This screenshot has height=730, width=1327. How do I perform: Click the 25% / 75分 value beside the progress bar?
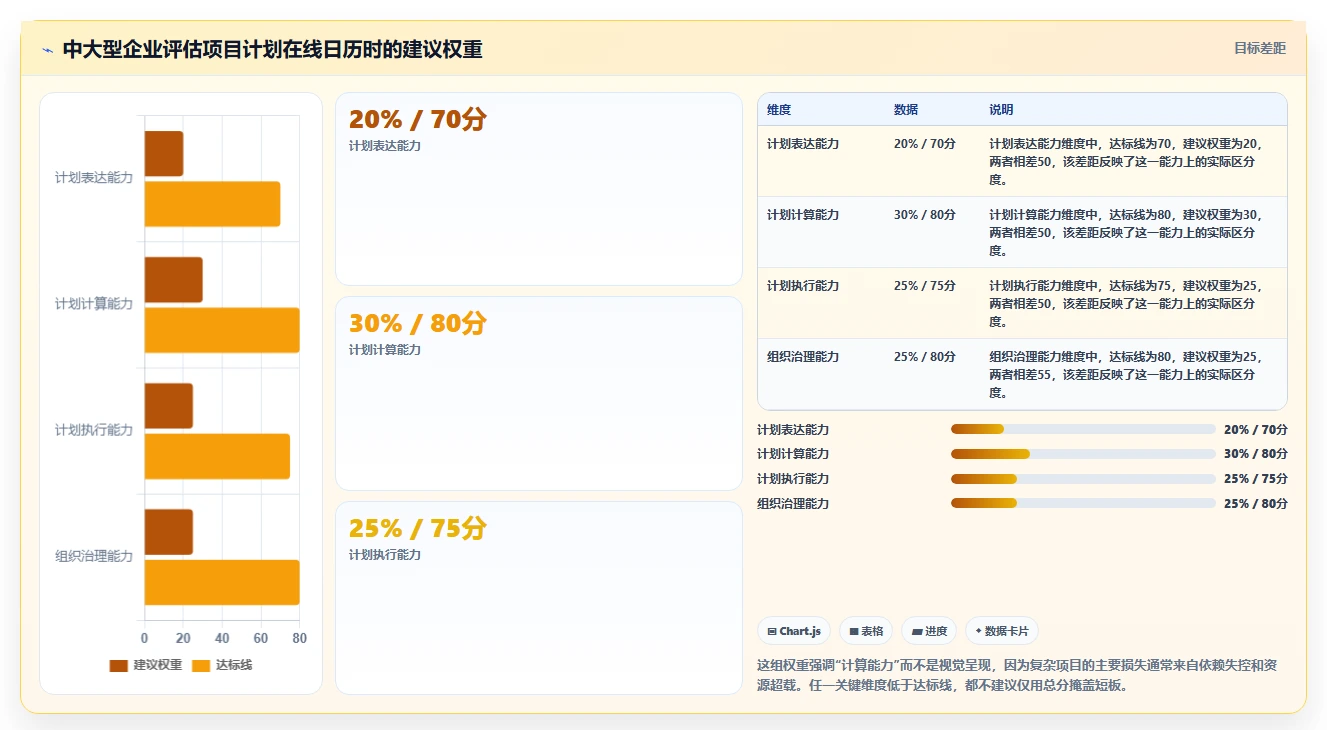(x=1256, y=479)
